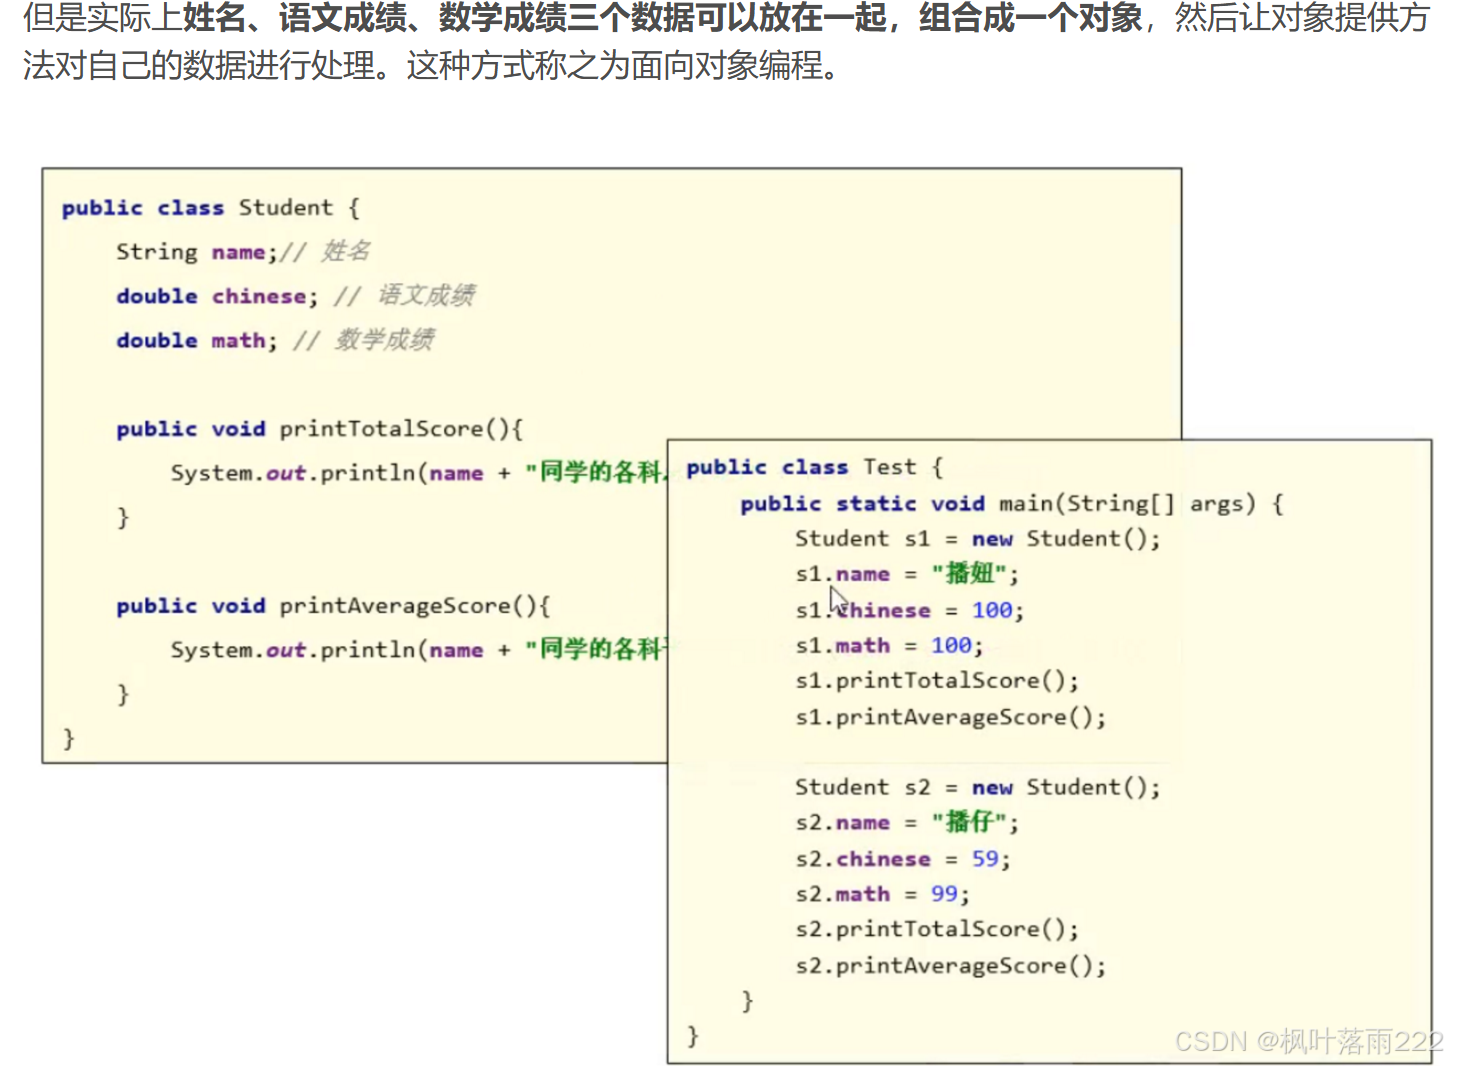
Task: Click the Student class declaration
Action: point(208,207)
